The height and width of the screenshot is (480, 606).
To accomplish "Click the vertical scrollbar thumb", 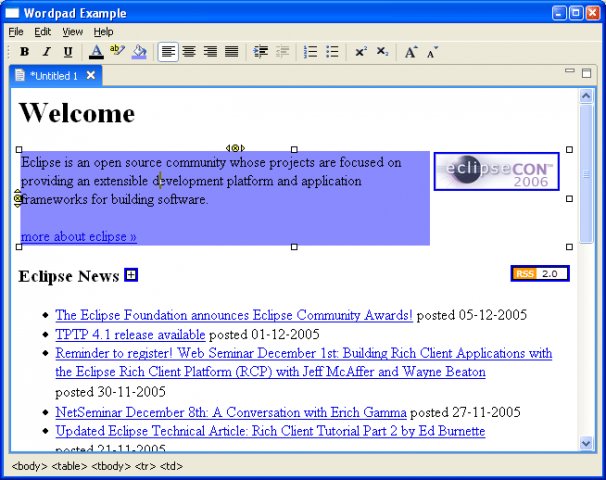I will (586, 174).
